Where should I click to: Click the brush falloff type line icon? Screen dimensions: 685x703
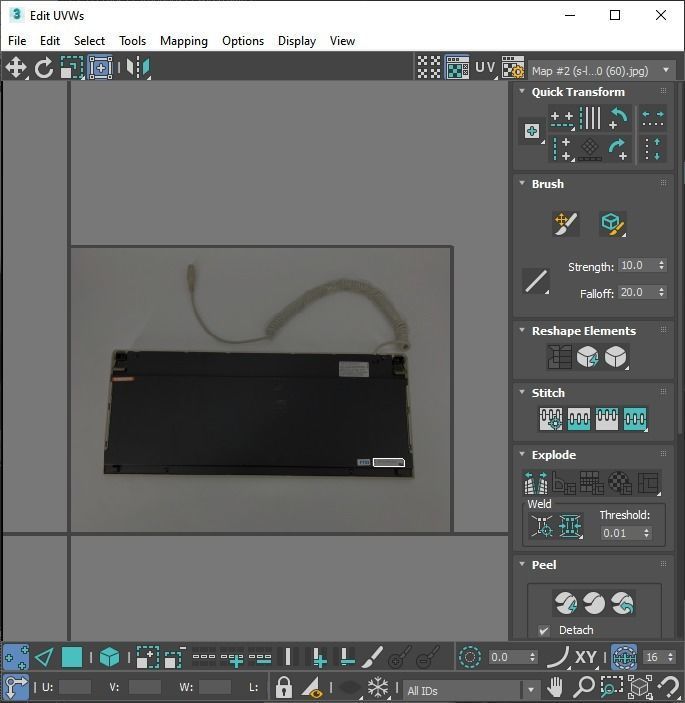tap(536, 281)
